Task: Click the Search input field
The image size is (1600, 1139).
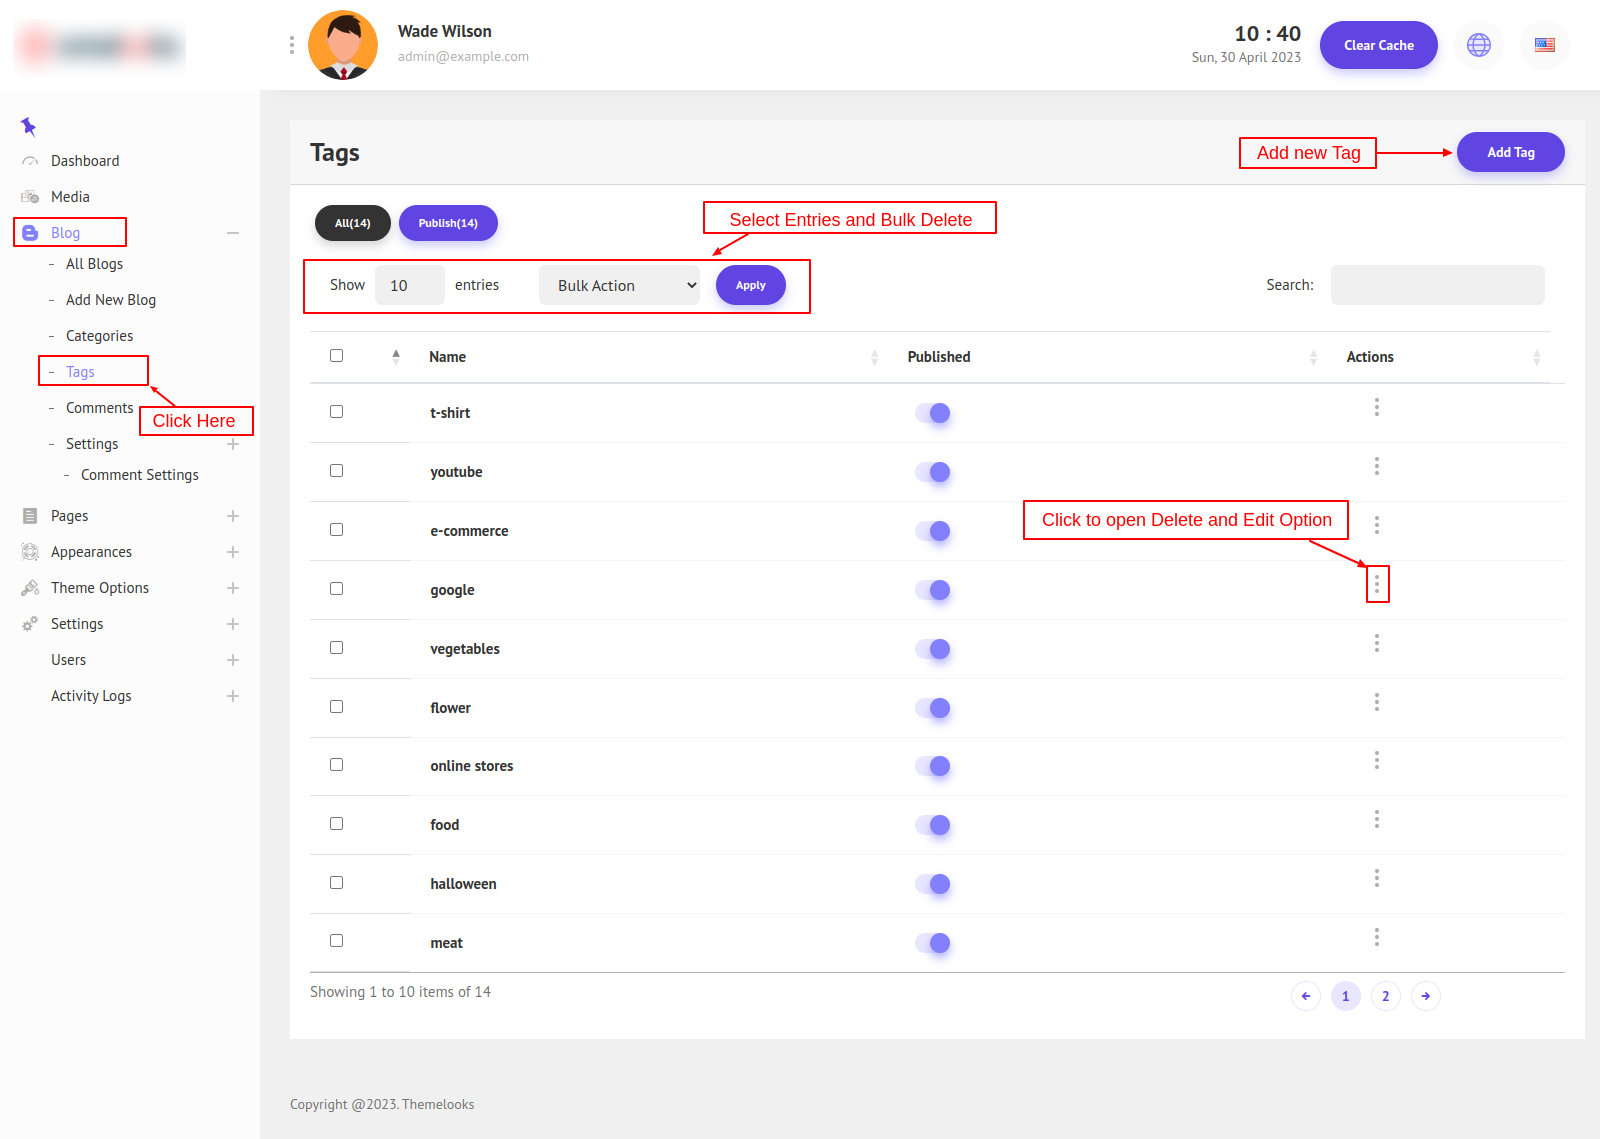Action: tap(1437, 285)
